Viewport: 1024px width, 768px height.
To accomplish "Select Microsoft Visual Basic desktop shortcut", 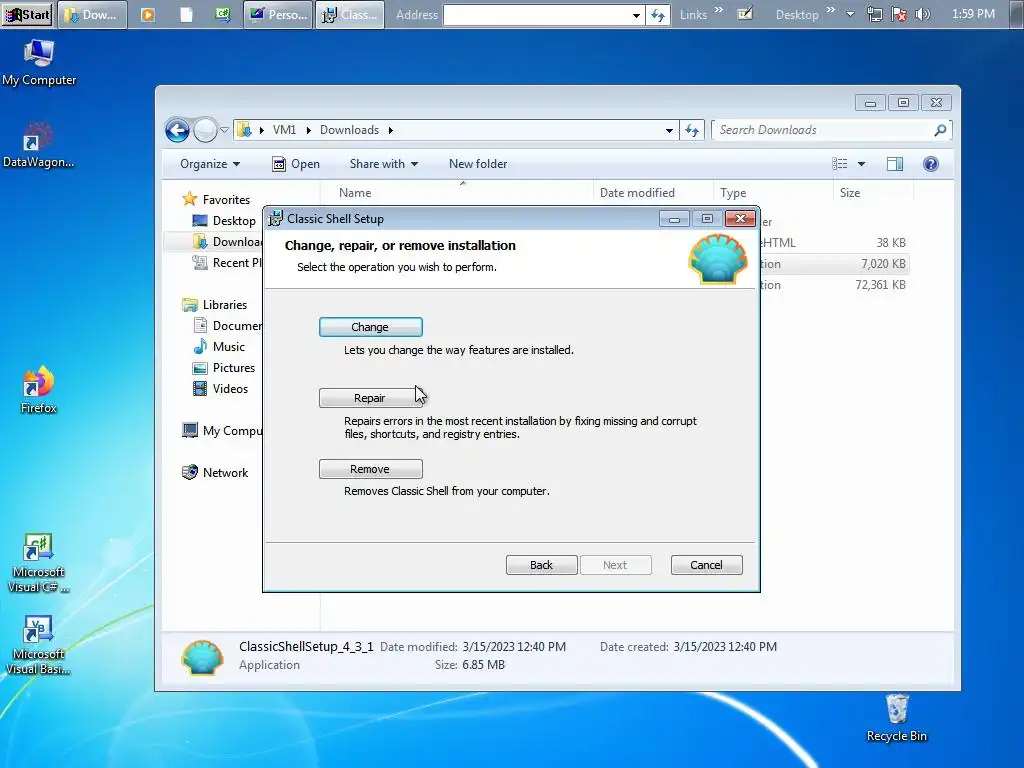I will [x=39, y=645].
